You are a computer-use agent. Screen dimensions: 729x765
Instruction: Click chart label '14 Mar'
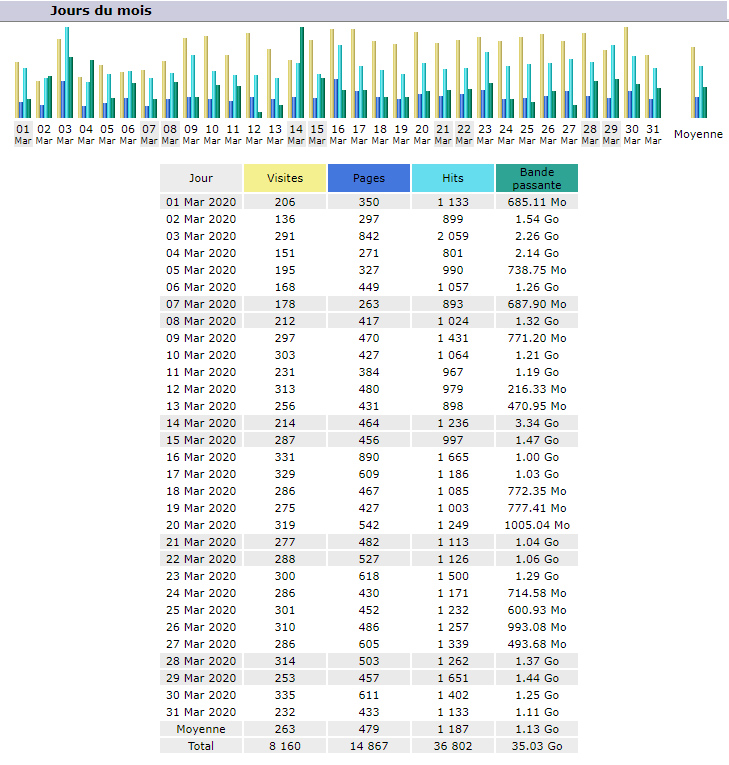(296, 134)
